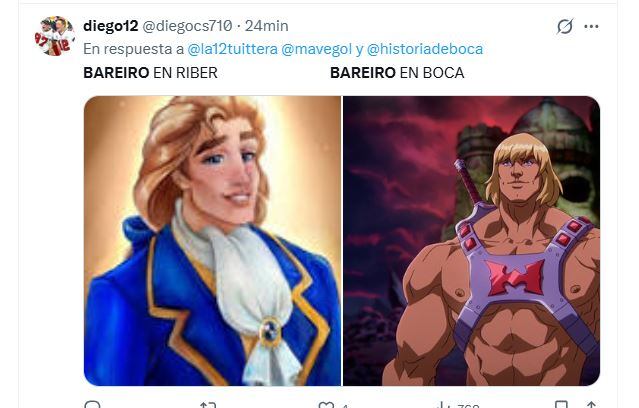Bookmark this tweet
The height and width of the screenshot is (408, 639).
pyautogui.click(x=561, y=405)
